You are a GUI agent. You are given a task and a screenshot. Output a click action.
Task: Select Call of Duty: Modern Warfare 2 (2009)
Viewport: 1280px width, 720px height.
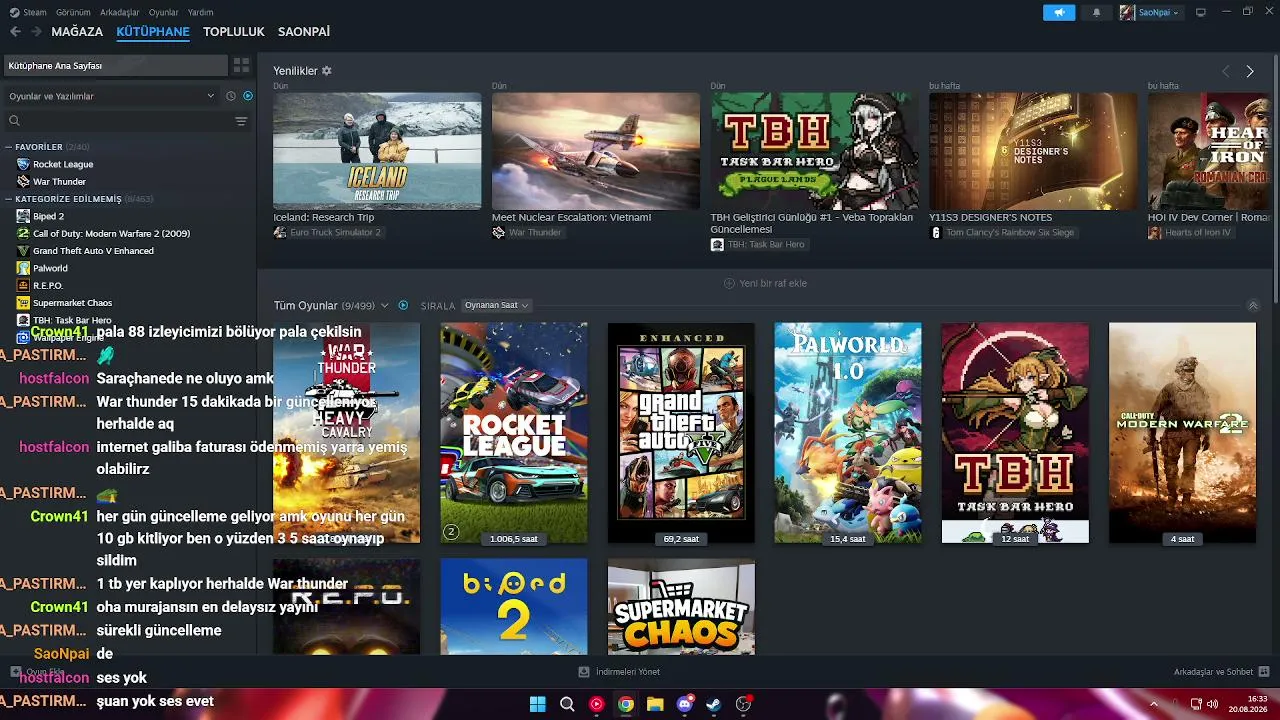[x=111, y=234]
